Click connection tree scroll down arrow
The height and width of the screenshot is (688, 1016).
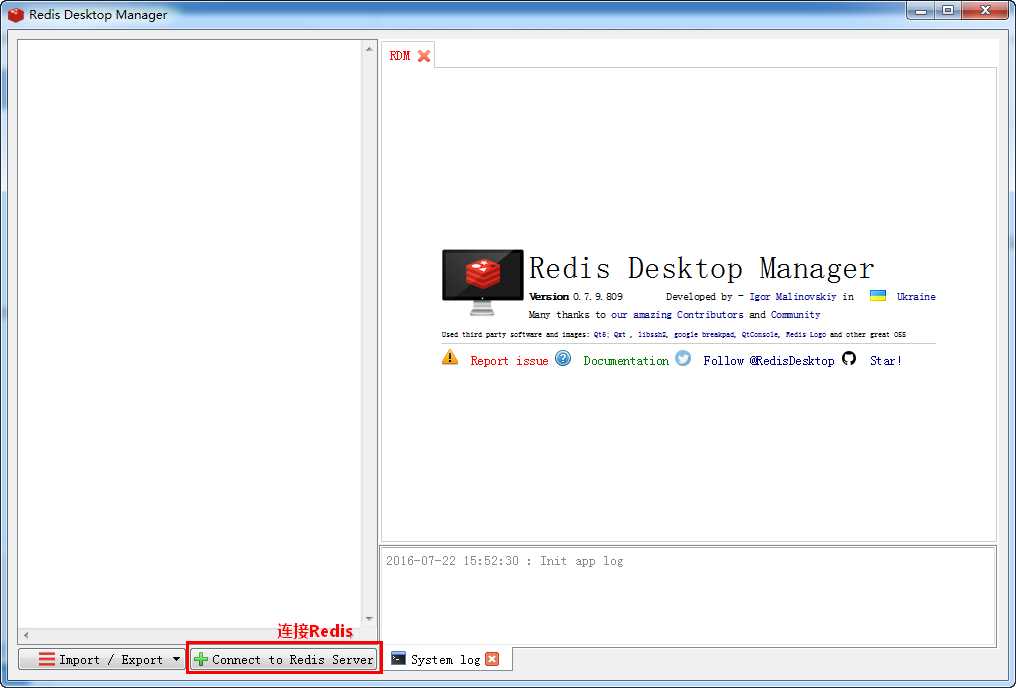click(369, 619)
